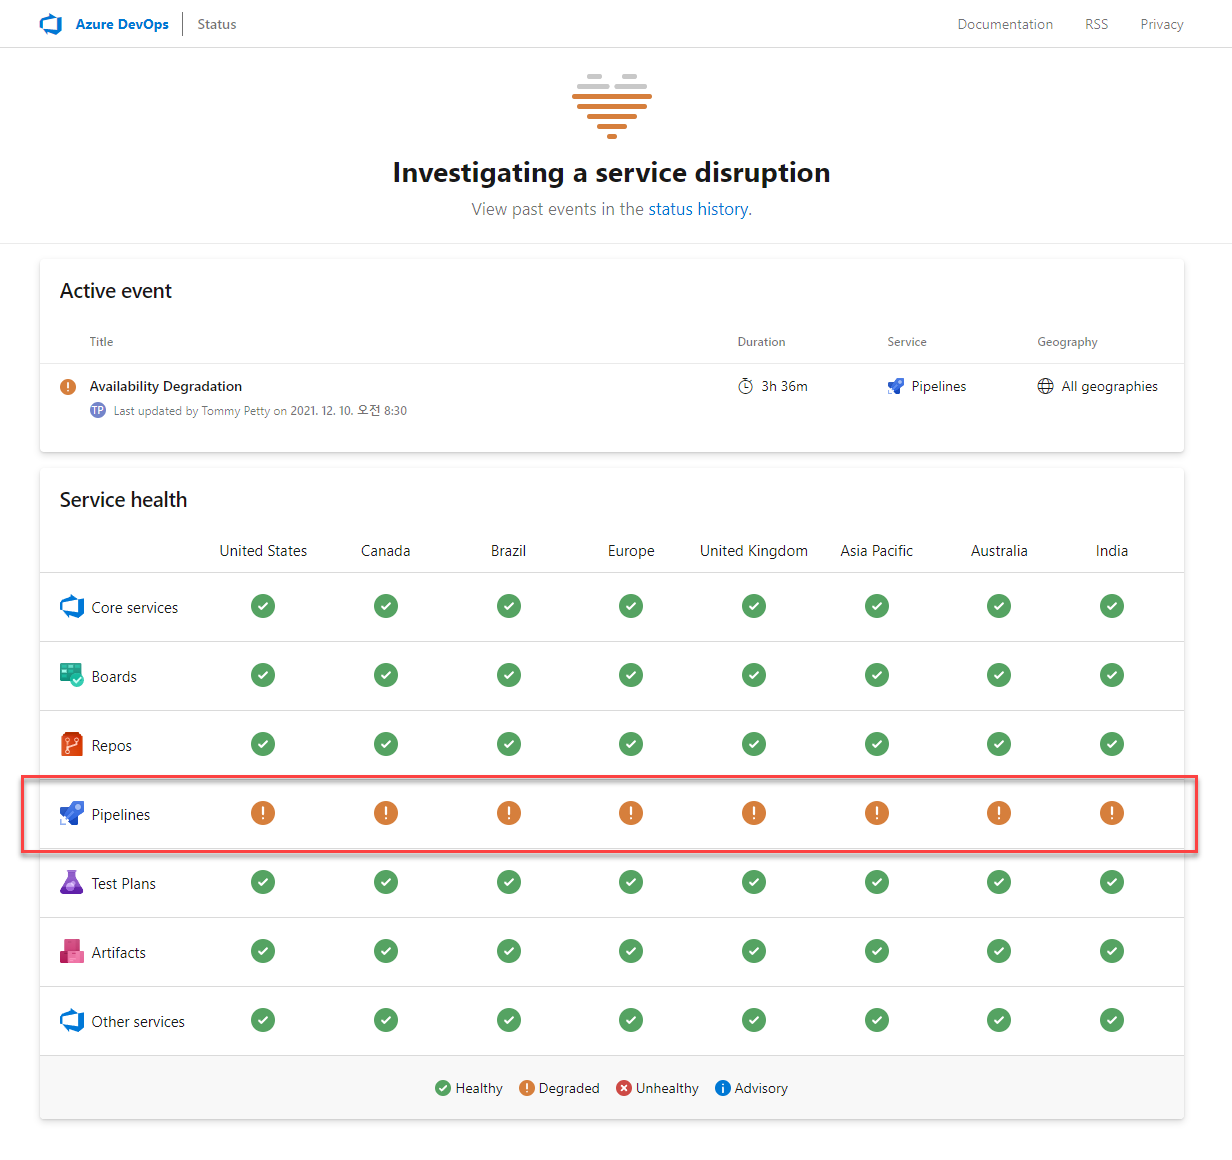The width and height of the screenshot is (1232, 1160).
Task: Click the stopwatch icon beside 3h 36m
Action: click(745, 386)
